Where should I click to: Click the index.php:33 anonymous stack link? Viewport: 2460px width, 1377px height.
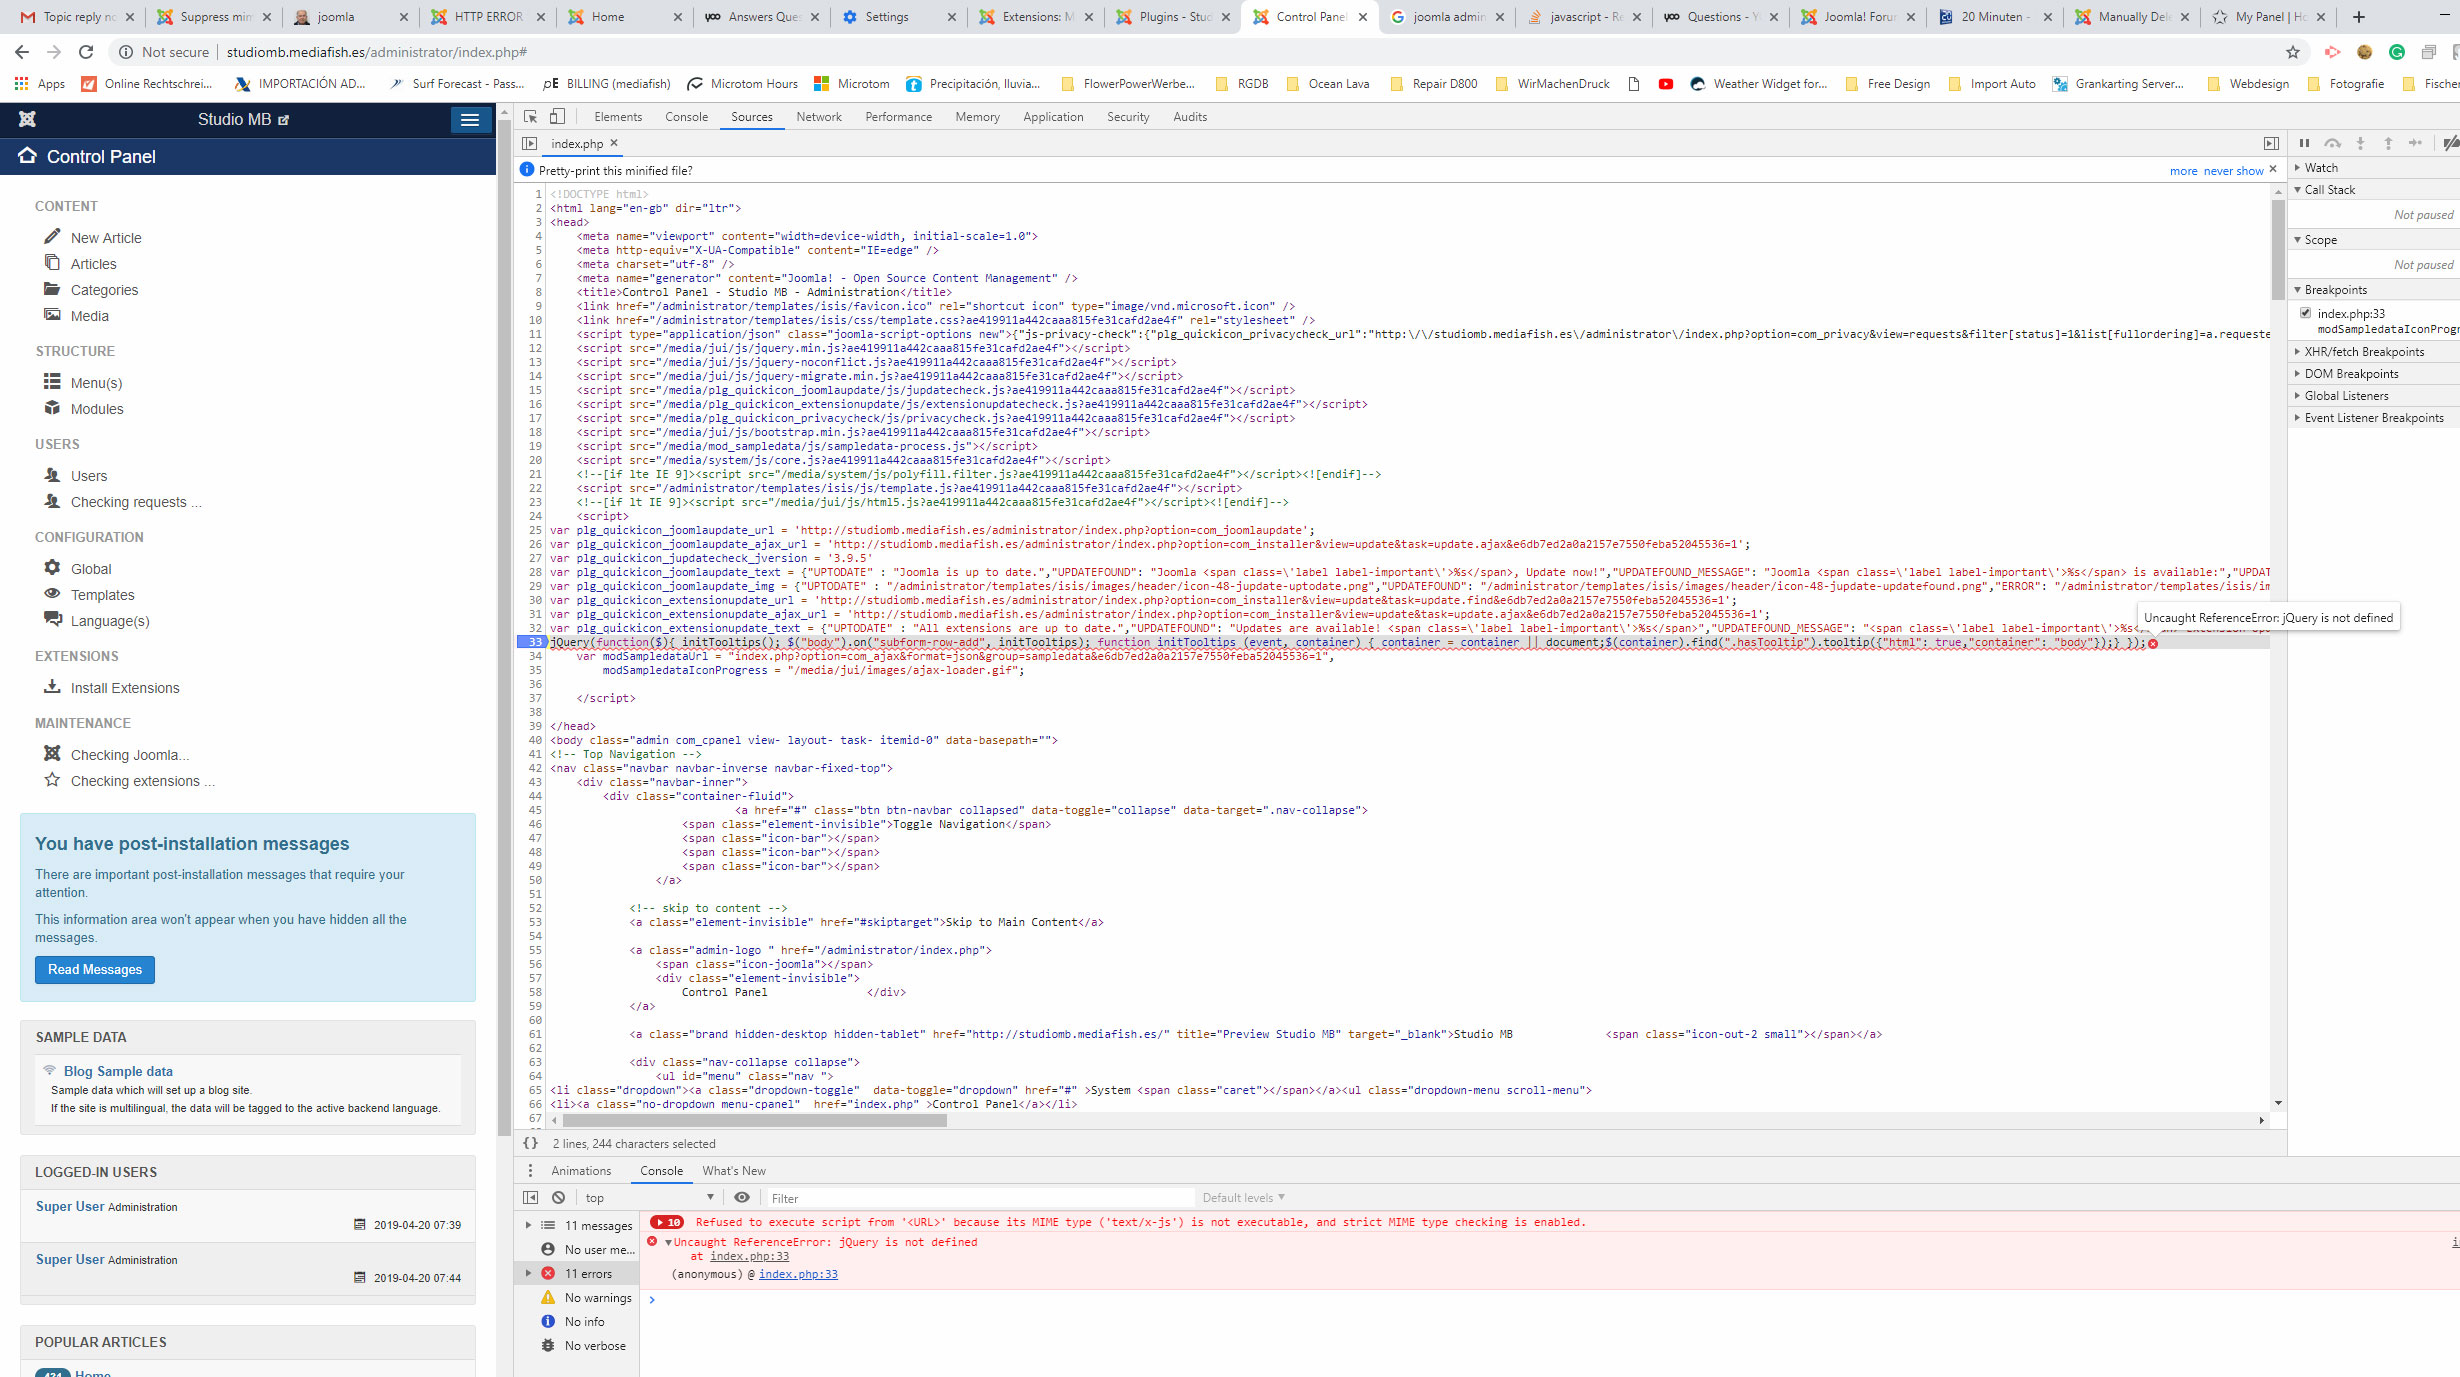[798, 1274]
